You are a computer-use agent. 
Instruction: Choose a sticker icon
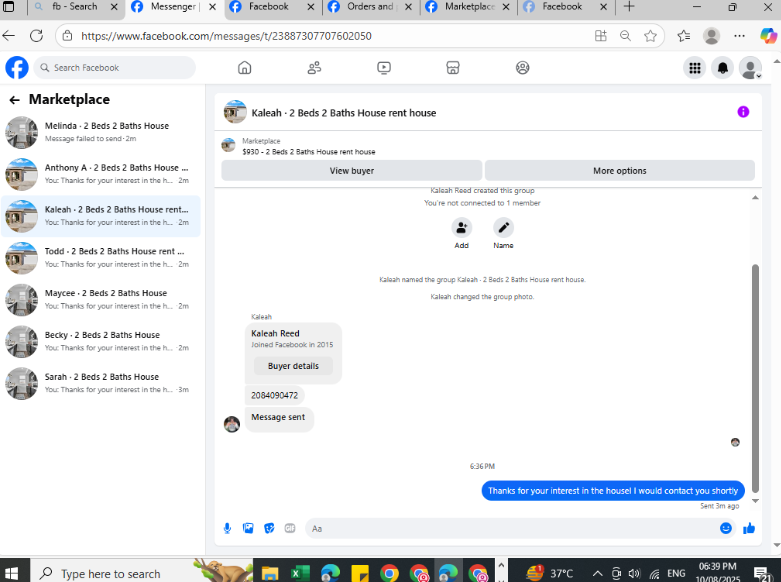click(x=269, y=528)
